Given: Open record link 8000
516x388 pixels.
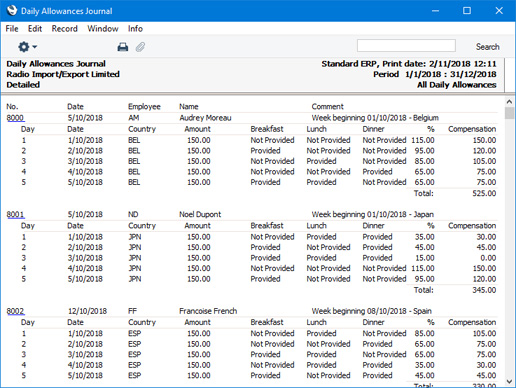Looking at the screenshot, I should point(15,118).
